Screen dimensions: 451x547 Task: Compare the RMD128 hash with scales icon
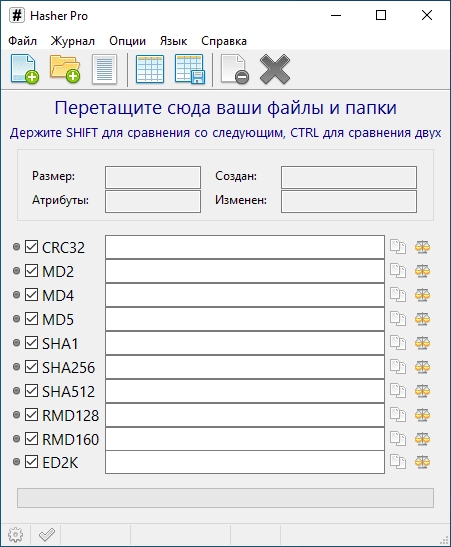point(422,415)
